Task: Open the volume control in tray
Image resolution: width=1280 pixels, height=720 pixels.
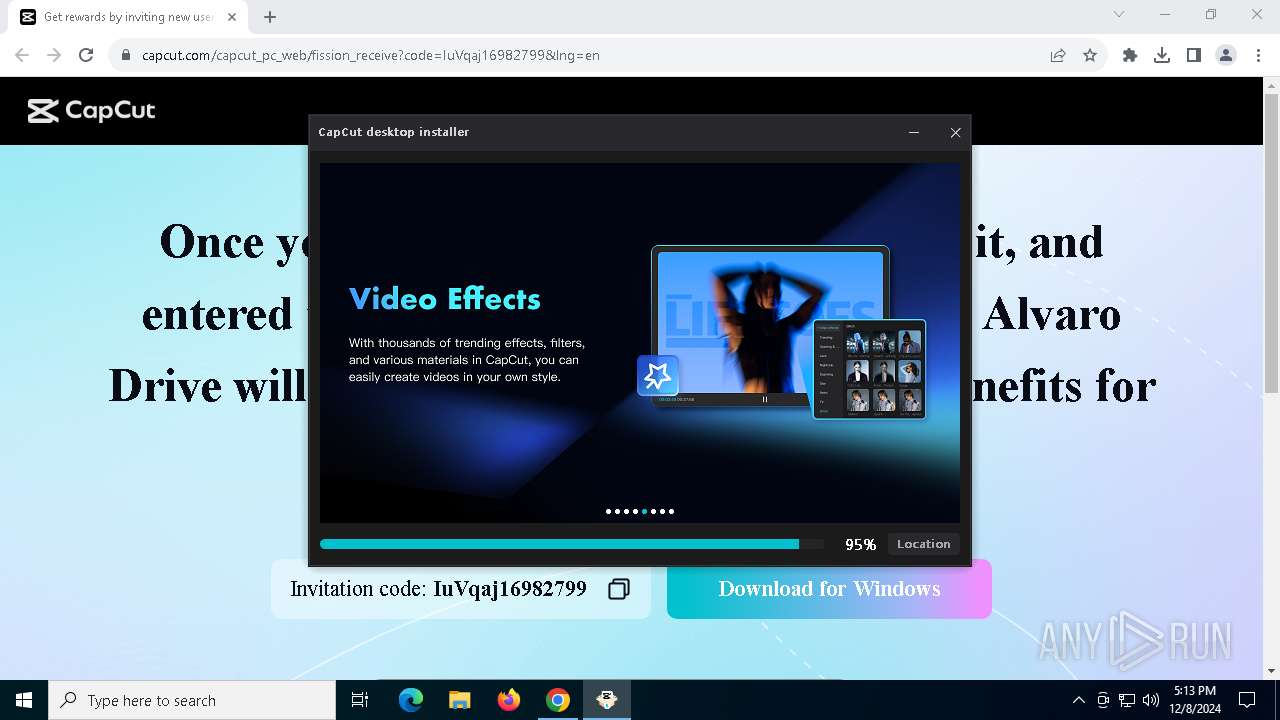Action: (1151, 700)
